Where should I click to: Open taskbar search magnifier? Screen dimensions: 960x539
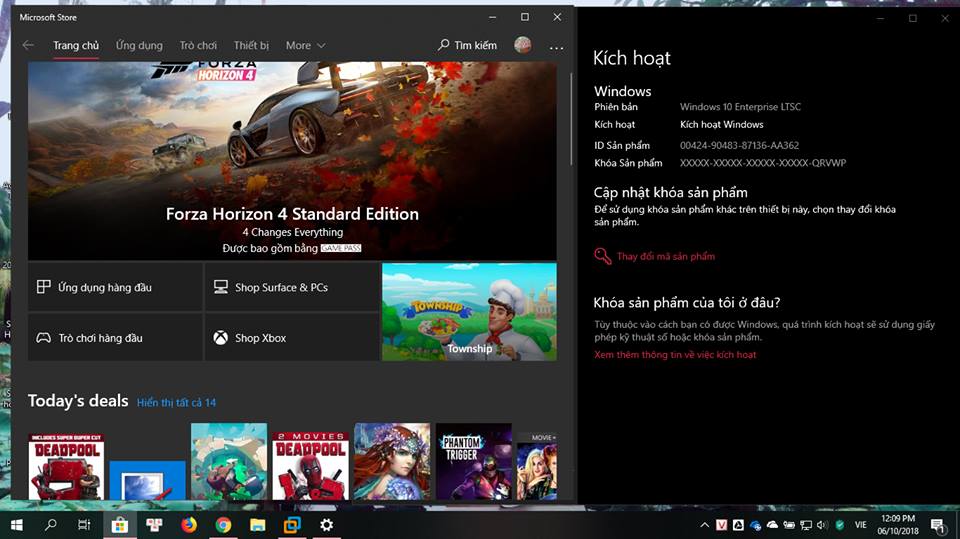(x=51, y=525)
